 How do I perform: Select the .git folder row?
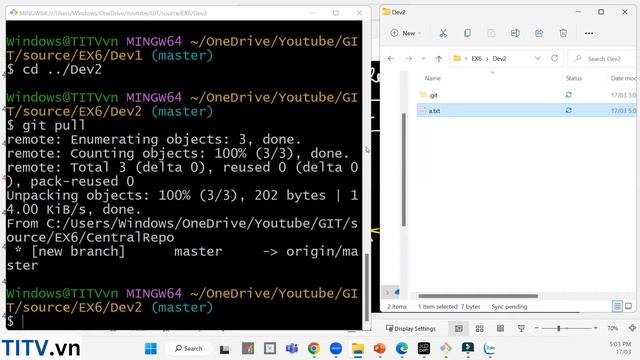pyautogui.click(x=527, y=95)
